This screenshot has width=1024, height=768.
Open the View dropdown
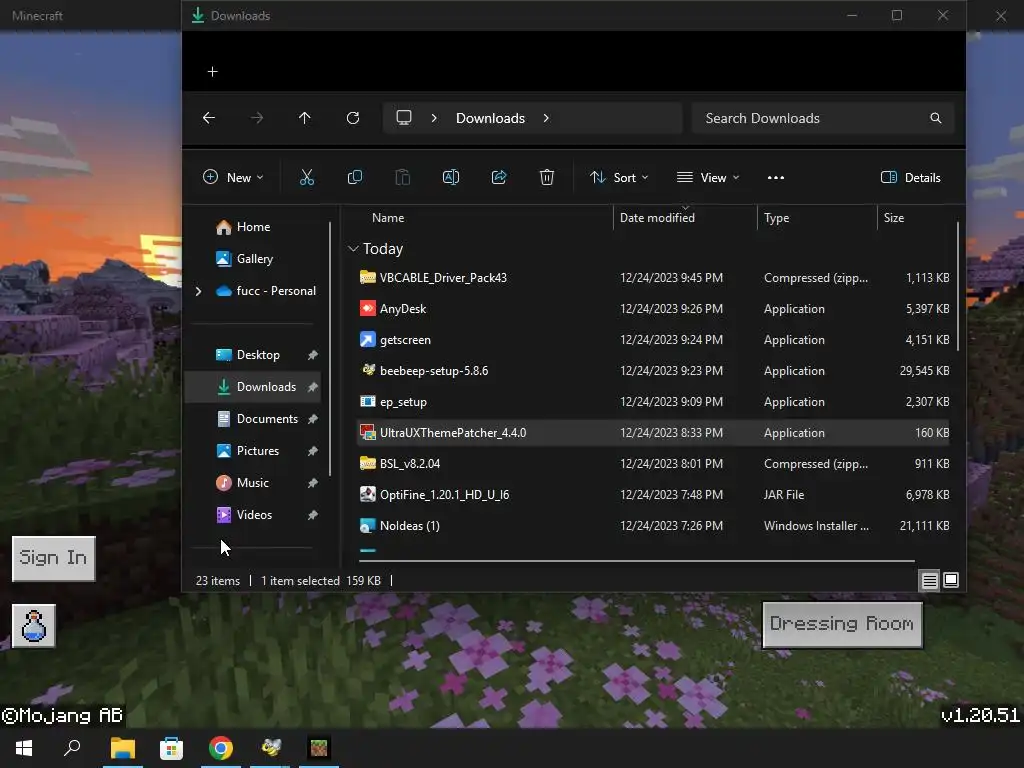708,177
